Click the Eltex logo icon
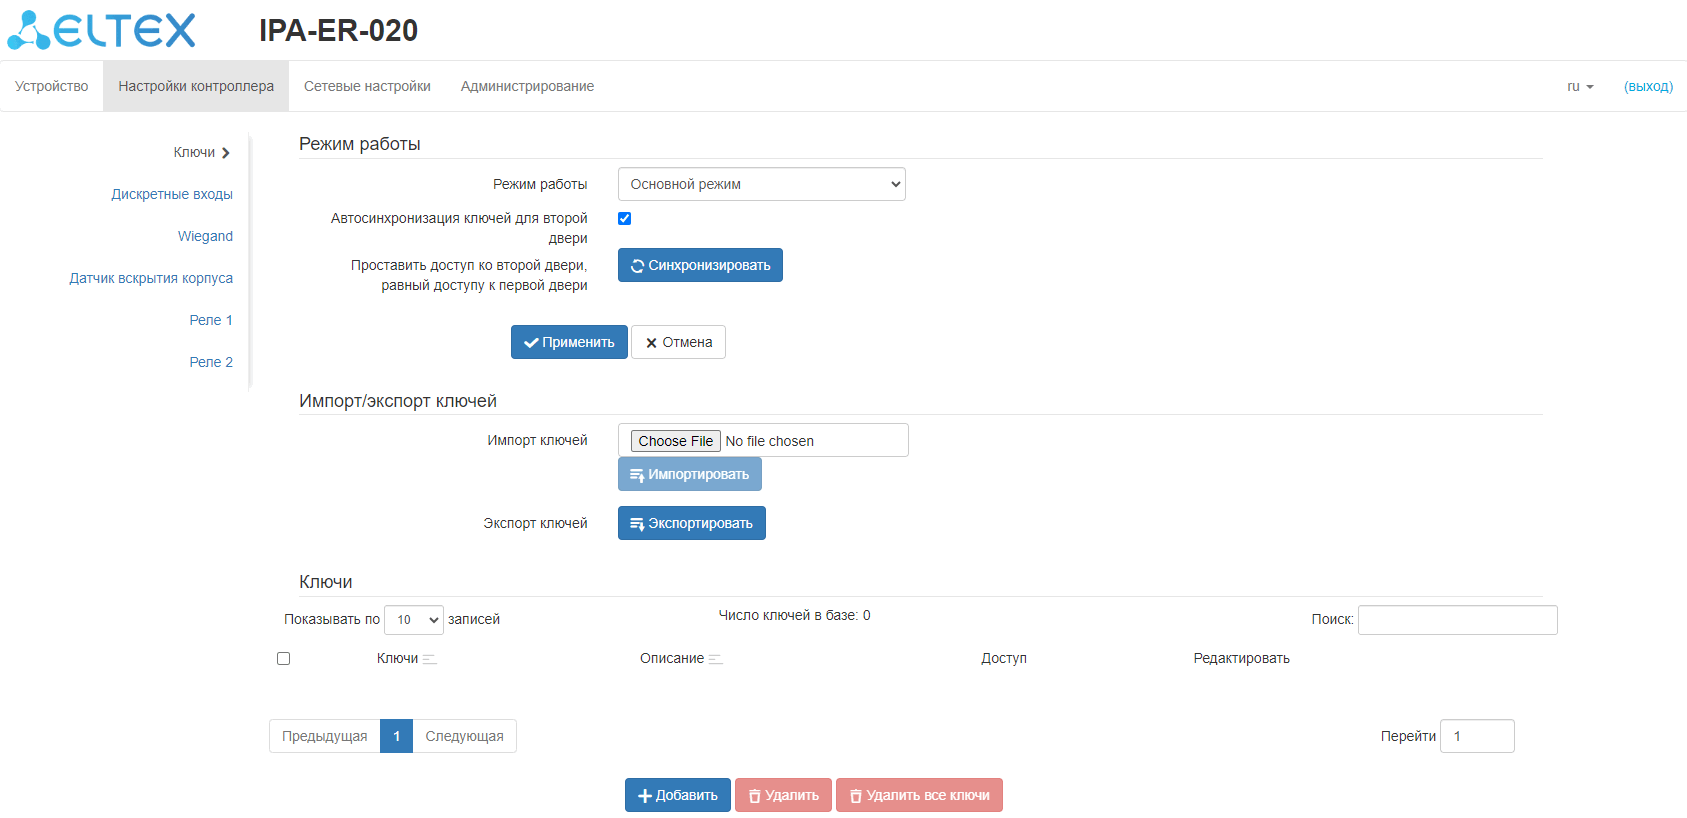This screenshot has height=818, width=1687. point(100,30)
